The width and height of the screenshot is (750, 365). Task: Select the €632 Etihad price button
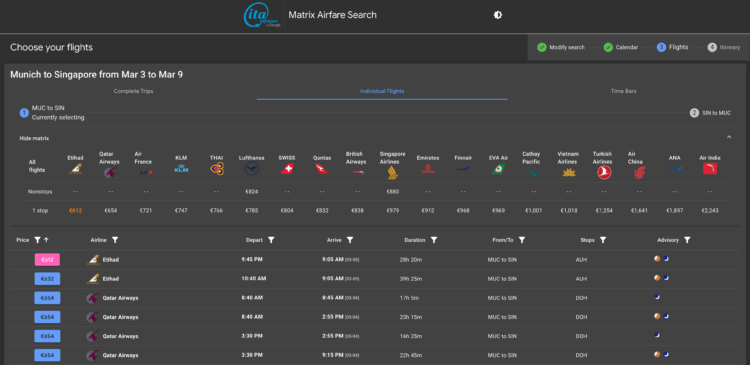click(47, 279)
